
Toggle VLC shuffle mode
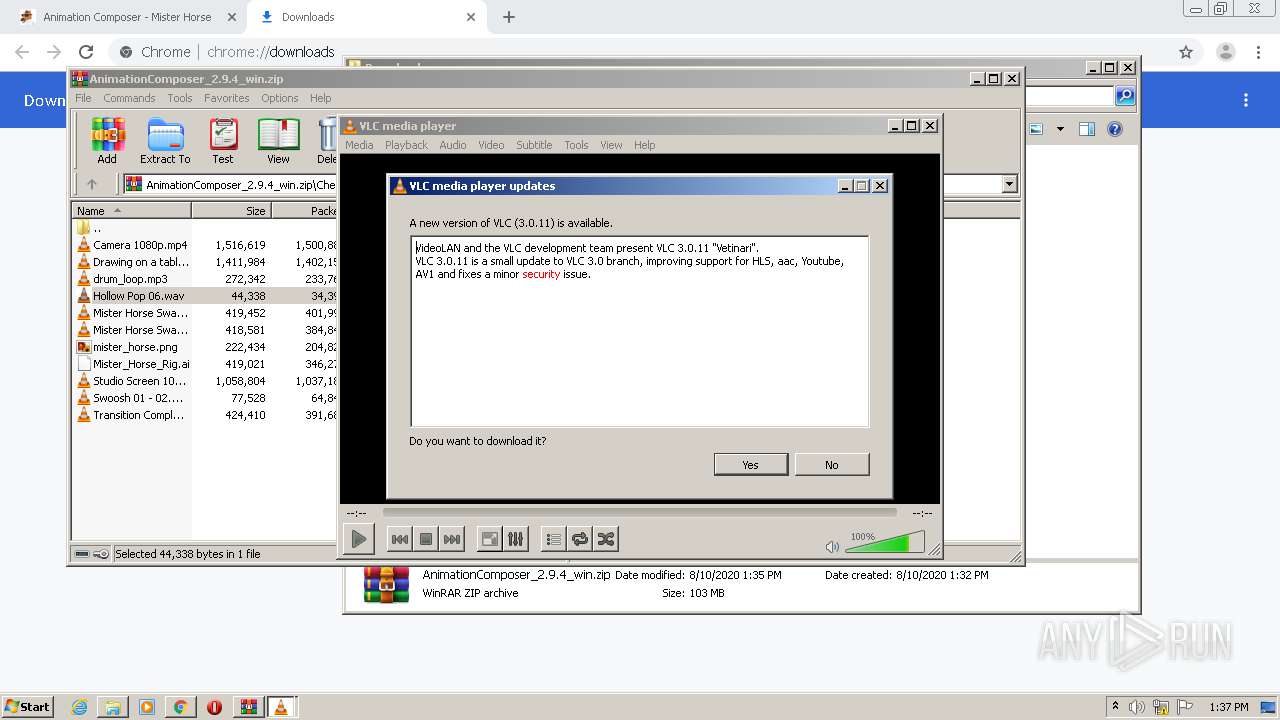click(606, 539)
